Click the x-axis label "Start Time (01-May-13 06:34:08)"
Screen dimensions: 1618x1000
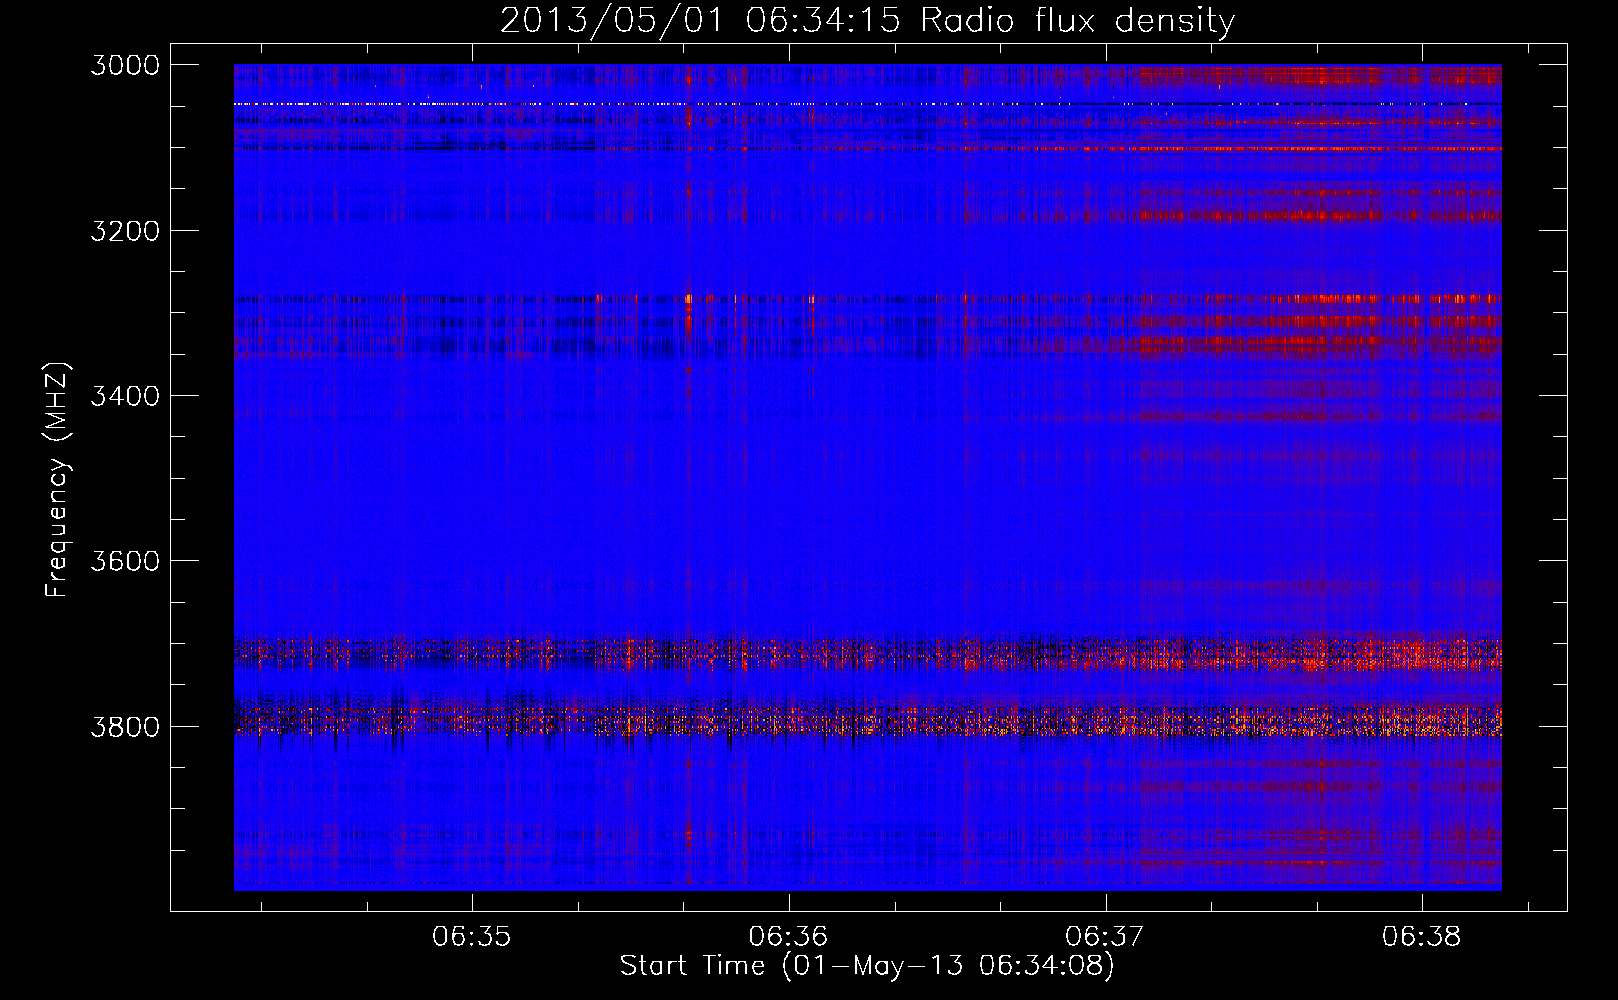tap(867, 966)
